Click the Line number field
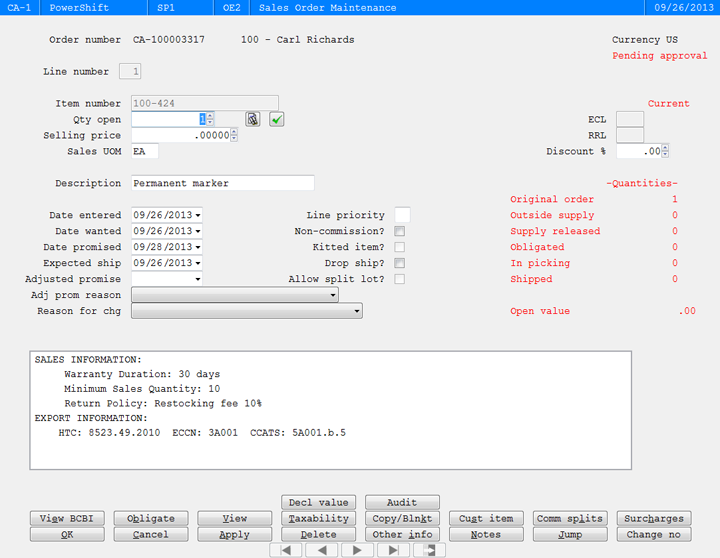 click(130, 72)
